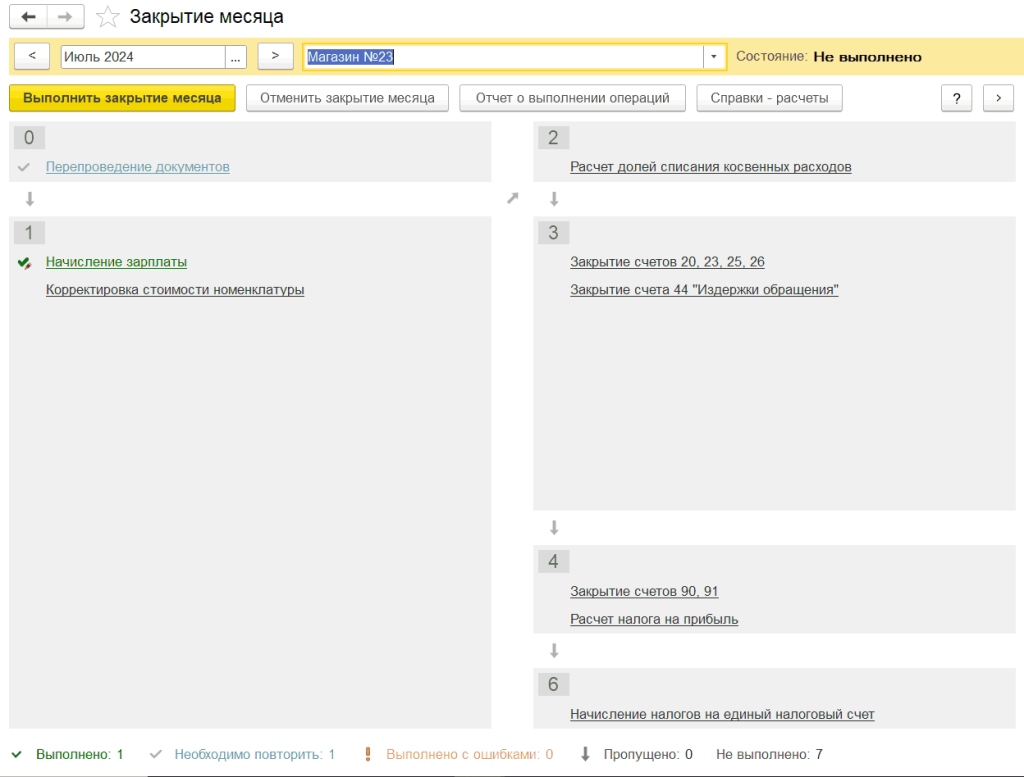1024x777 pixels.
Task: Go to previous month period
Action: click(x=32, y=57)
